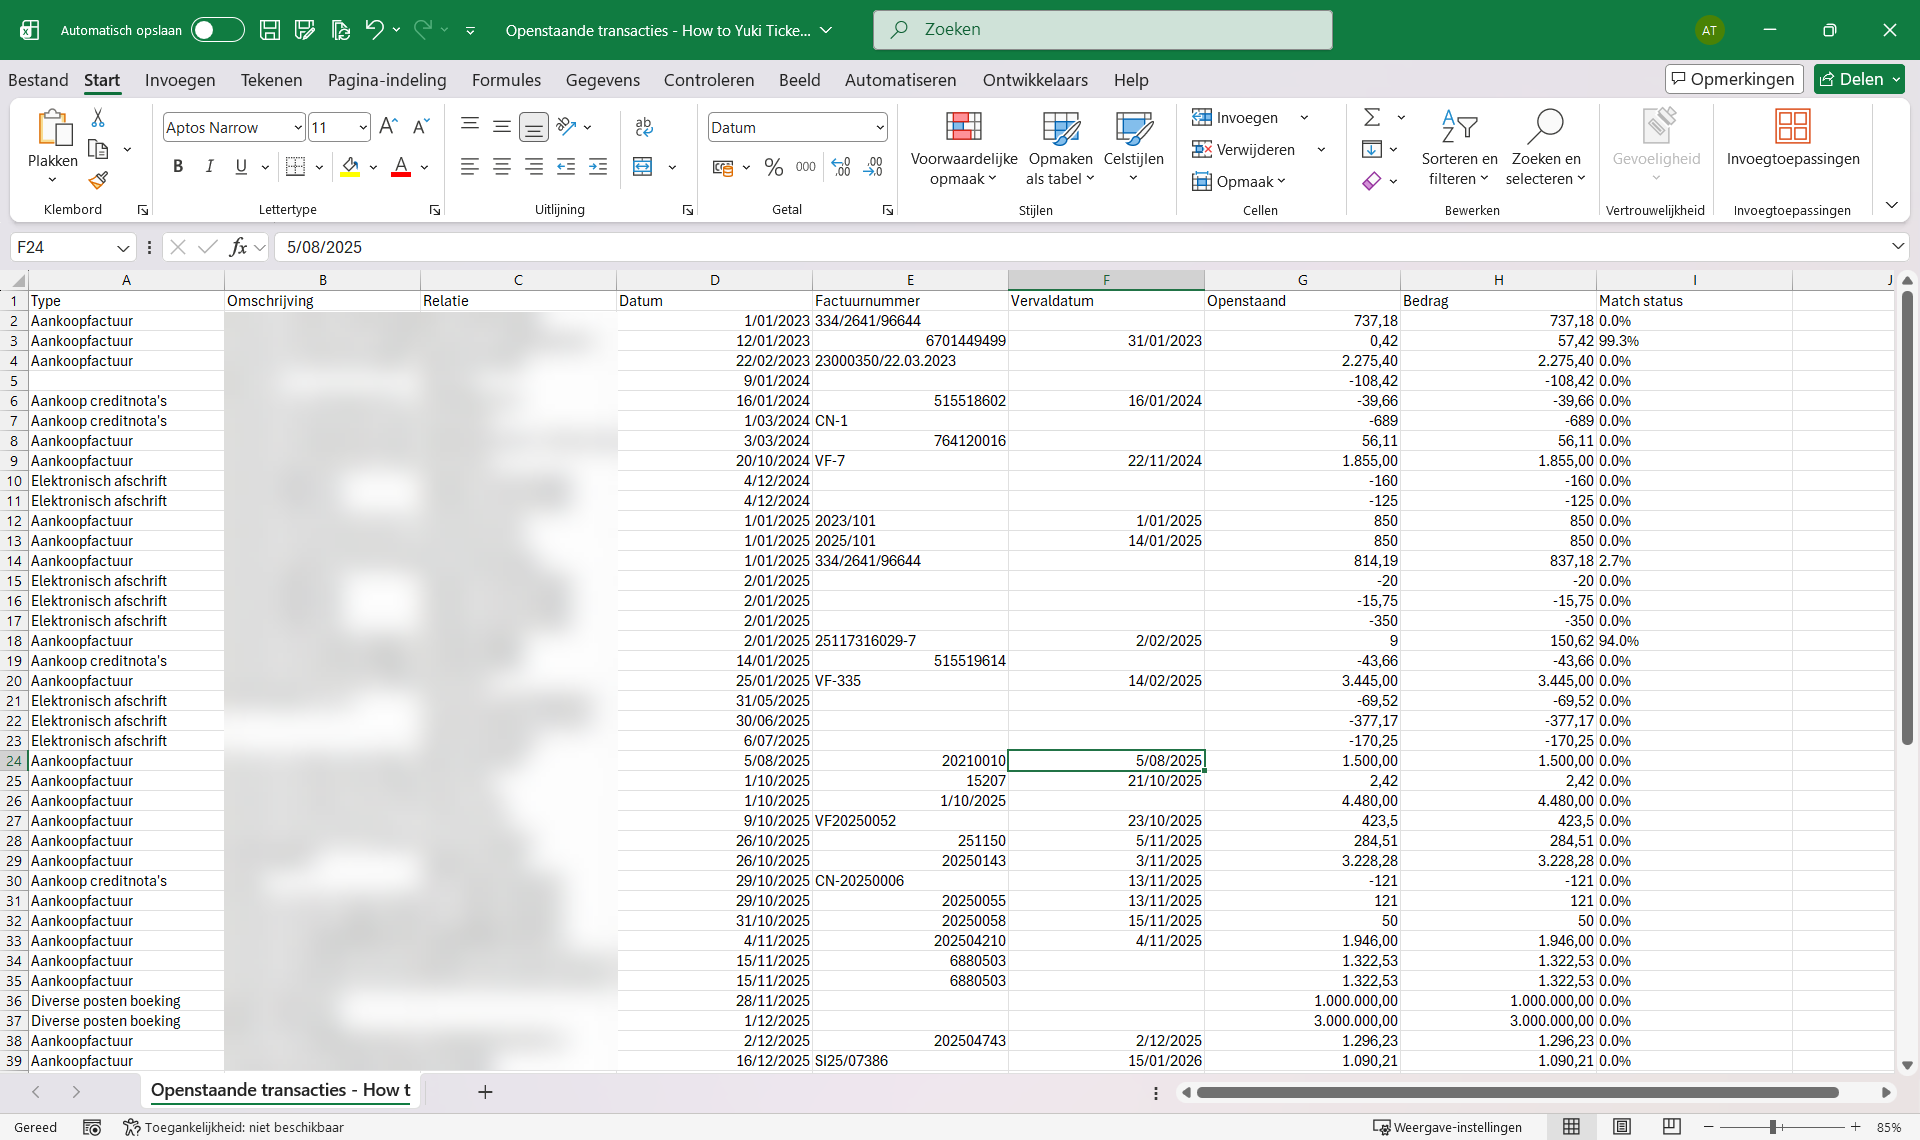1920x1140 pixels.
Task: Open the font name dropdown
Action: coord(297,127)
